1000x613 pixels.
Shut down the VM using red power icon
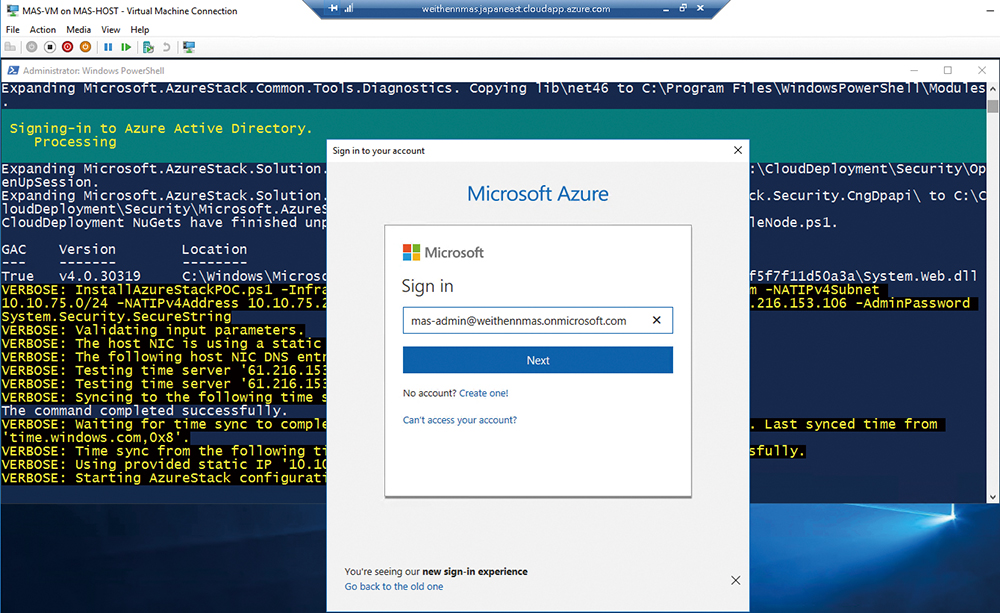click(x=68, y=47)
